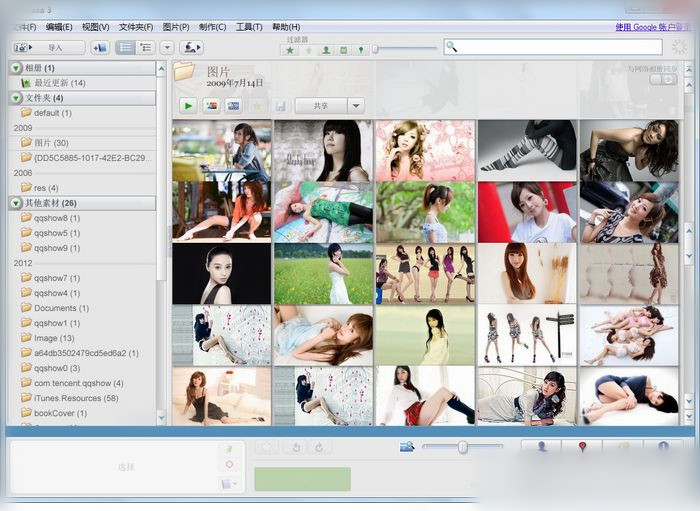Open the places map pin panel
Screen dimensions: 700x511
pos(582,446)
